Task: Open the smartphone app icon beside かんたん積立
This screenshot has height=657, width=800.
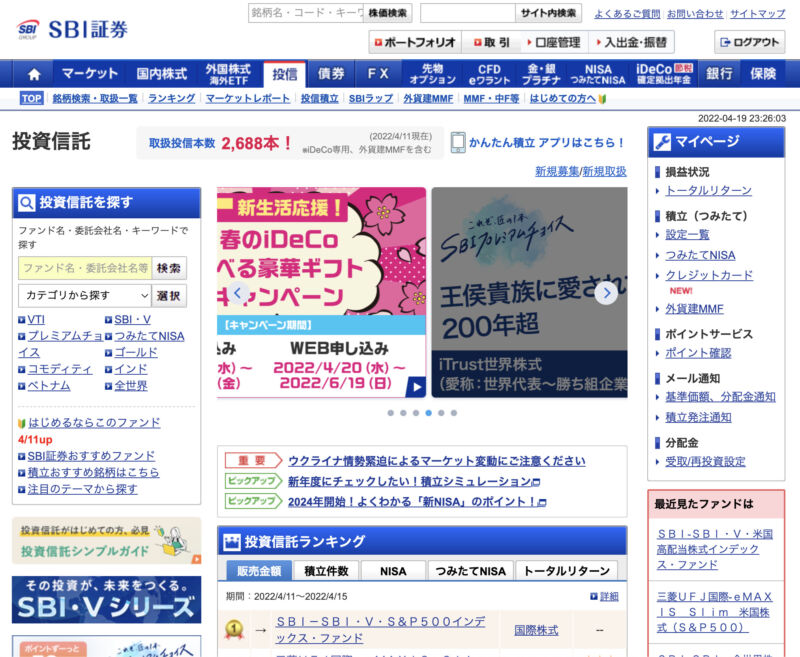Action: tap(458, 143)
